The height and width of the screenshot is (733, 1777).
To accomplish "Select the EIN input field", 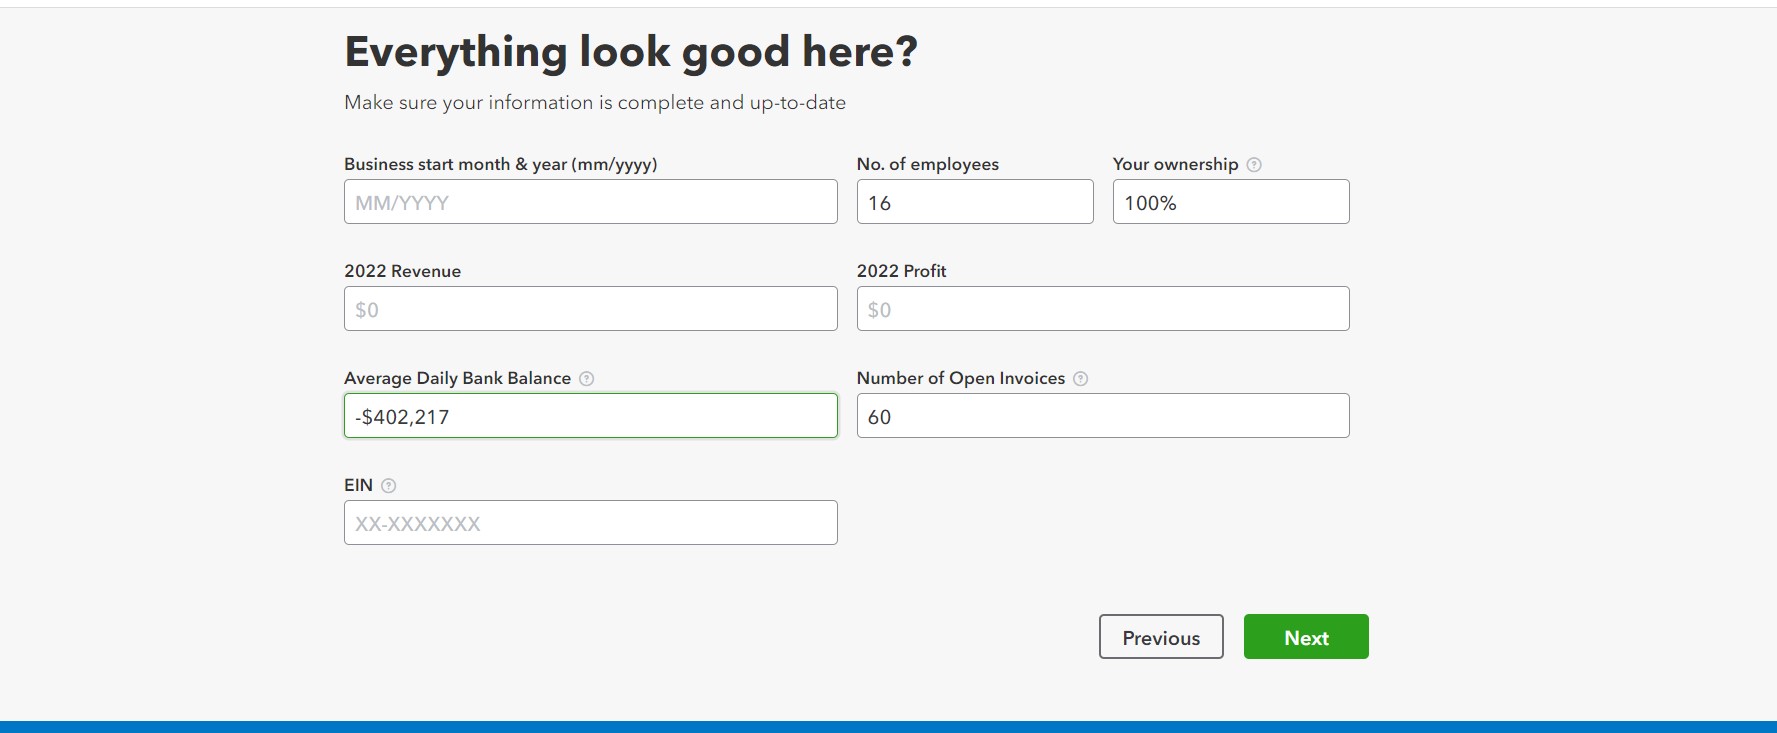I will (590, 523).
